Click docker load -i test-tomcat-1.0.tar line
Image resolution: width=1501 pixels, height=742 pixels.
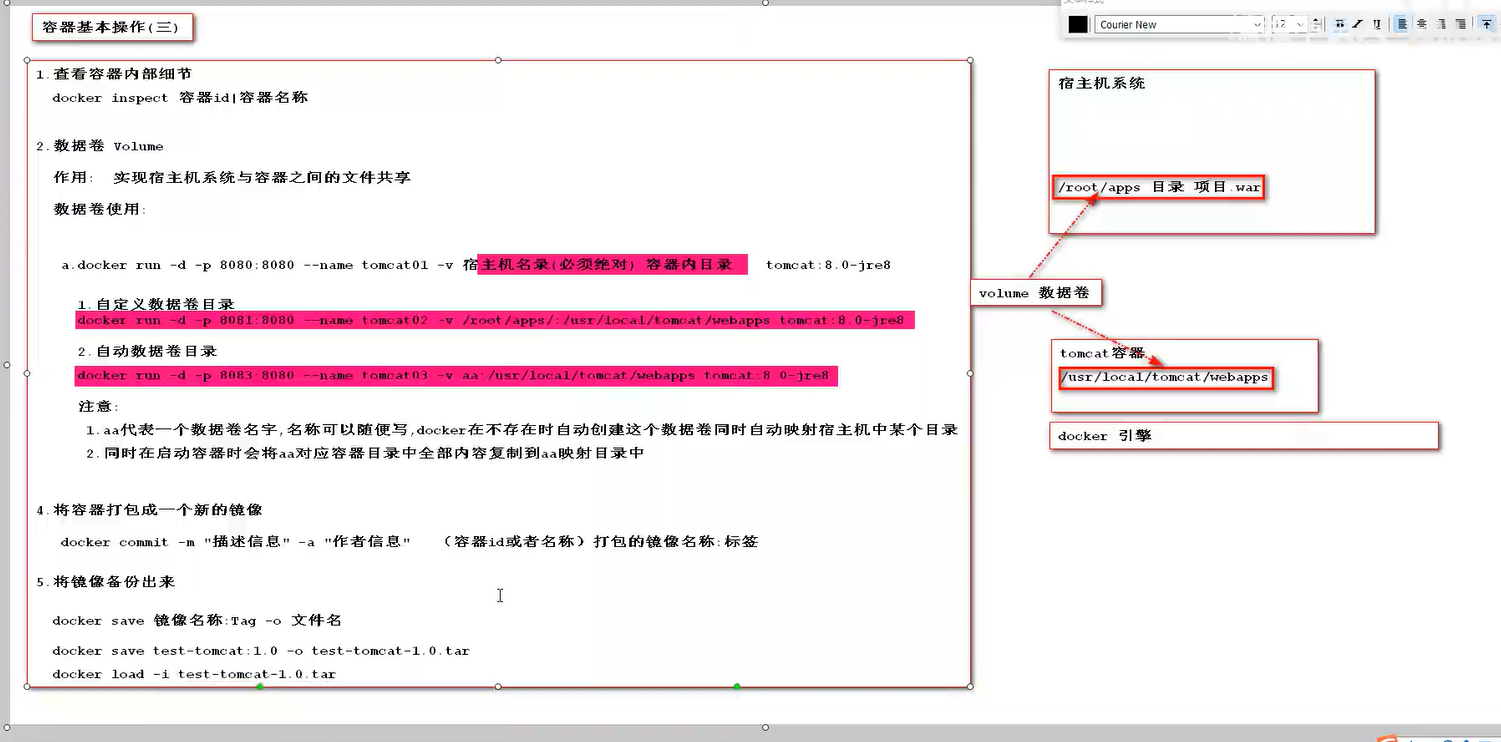tap(194, 674)
